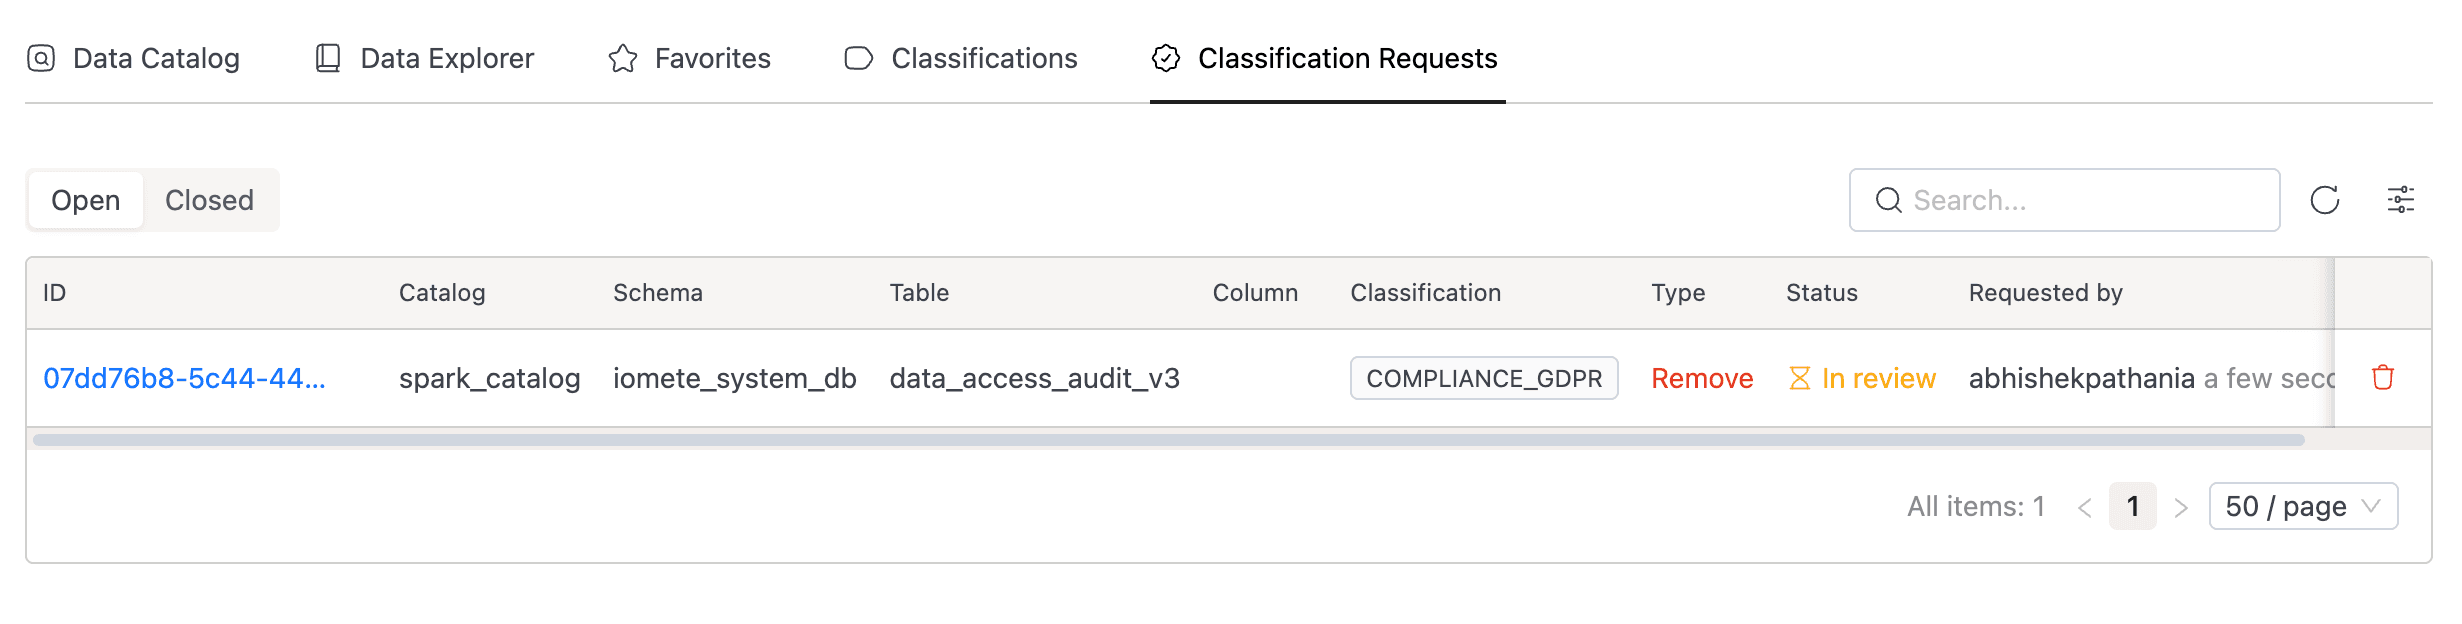Click the Classification Requests badge icon
The height and width of the screenshot is (624, 2462).
[x=1166, y=58]
